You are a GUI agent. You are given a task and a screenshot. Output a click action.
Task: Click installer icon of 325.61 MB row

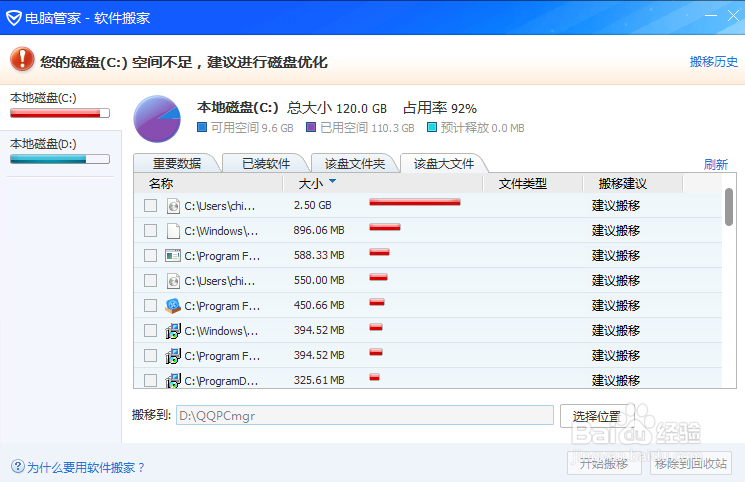tap(173, 380)
